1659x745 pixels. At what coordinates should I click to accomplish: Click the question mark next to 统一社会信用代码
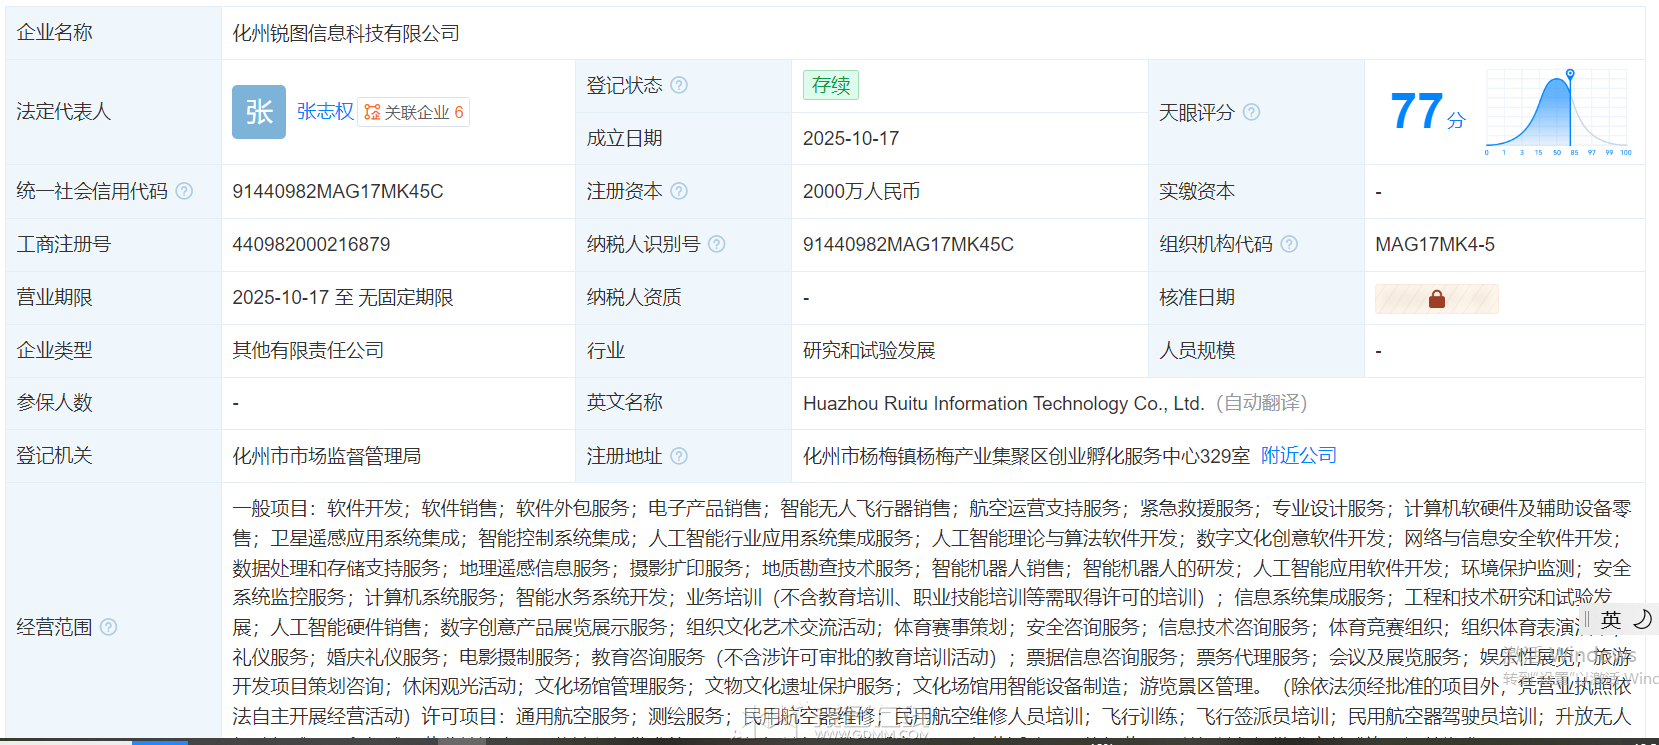184,191
